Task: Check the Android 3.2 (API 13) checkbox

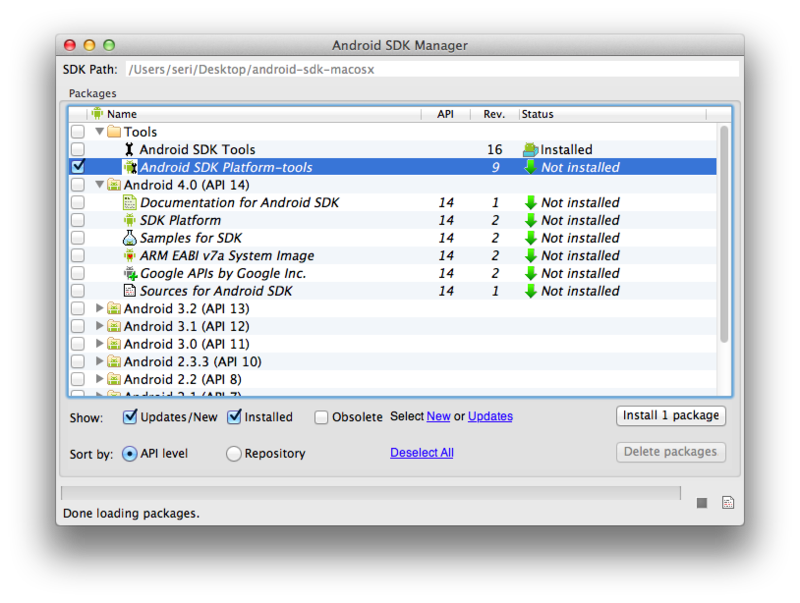Action: (78, 308)
